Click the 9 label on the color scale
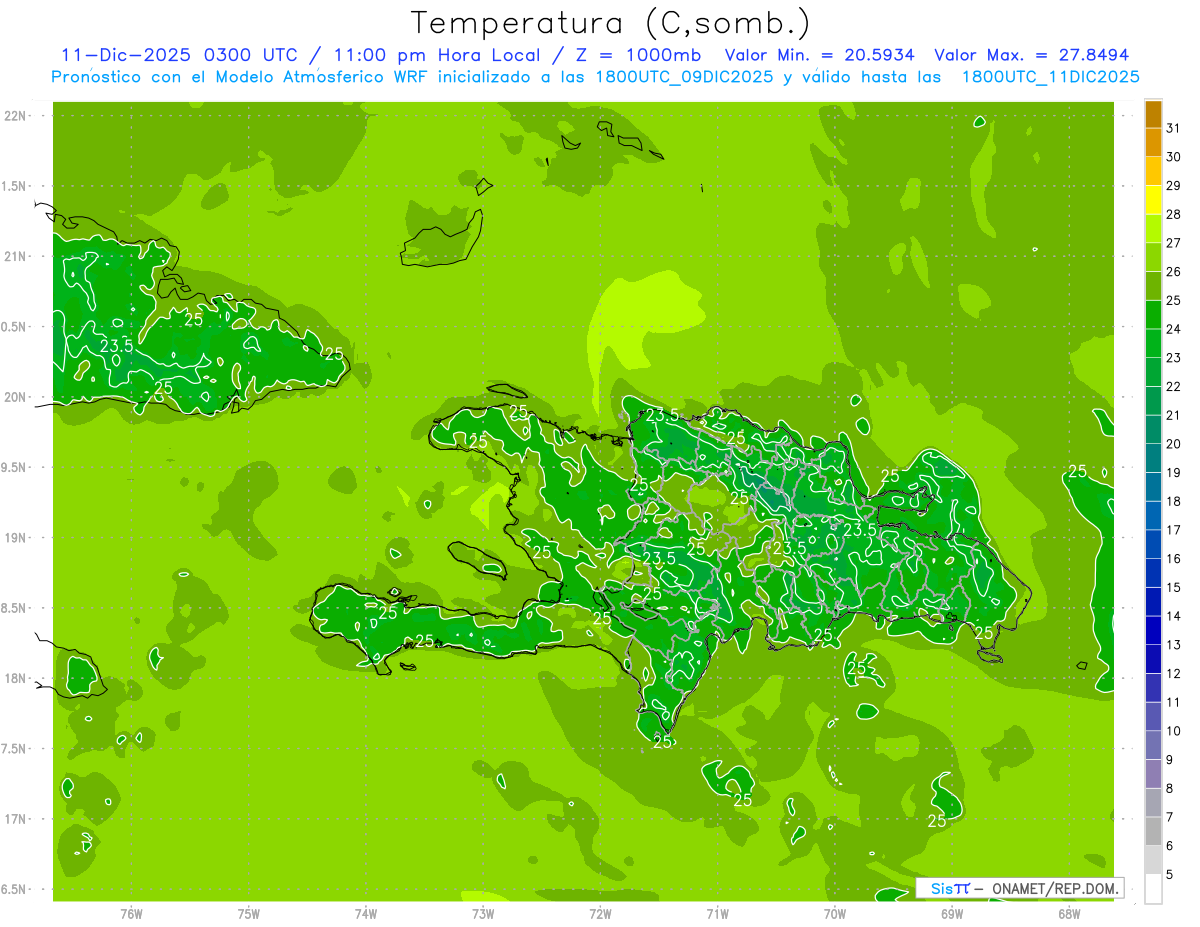This screenshot has width=1200, height=927. tap(1171, 760)
